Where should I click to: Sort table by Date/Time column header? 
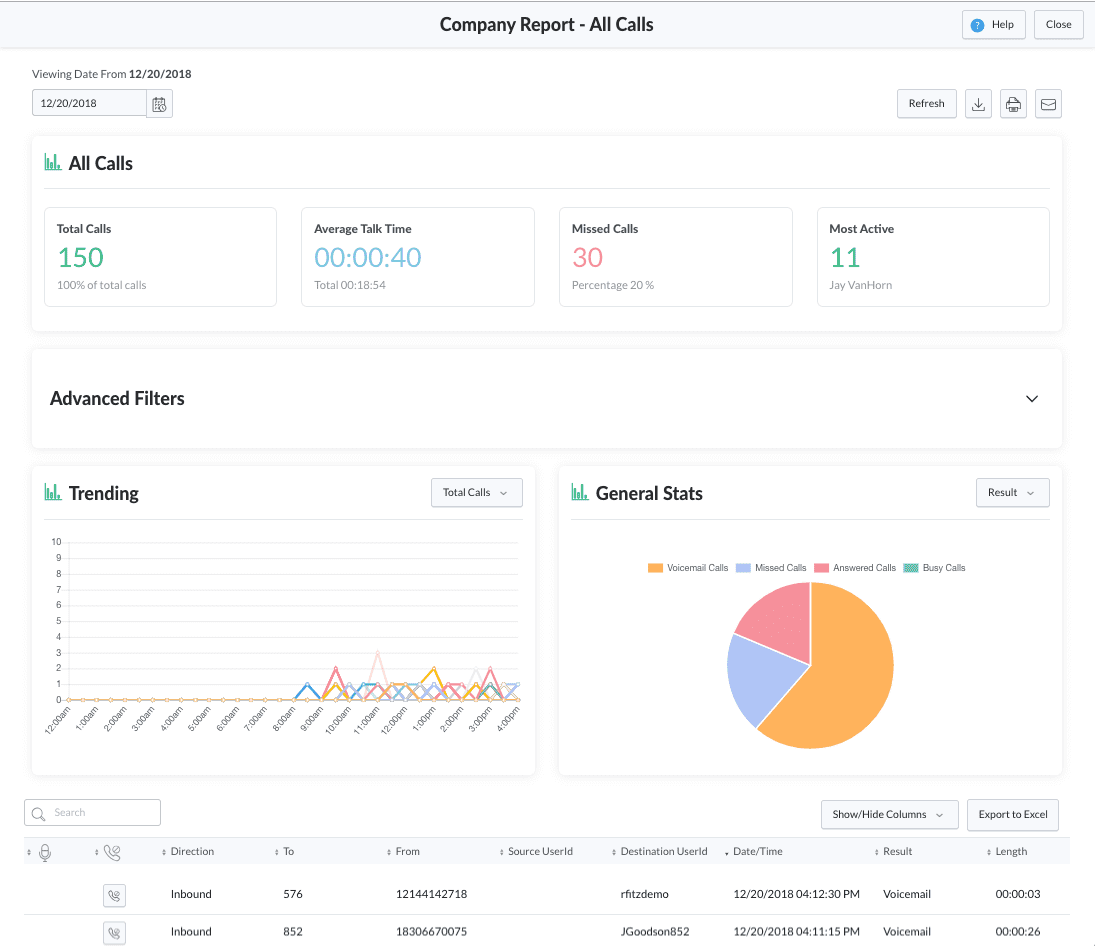[x=757, y=852]
